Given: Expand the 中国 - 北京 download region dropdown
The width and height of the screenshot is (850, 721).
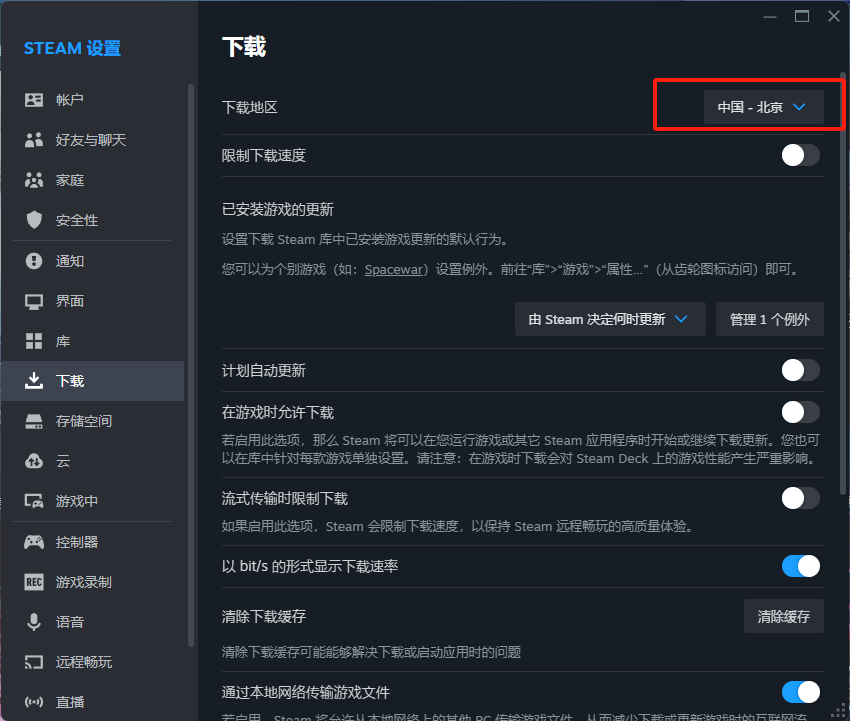Looking at the screenshot, I should point(763,107).
